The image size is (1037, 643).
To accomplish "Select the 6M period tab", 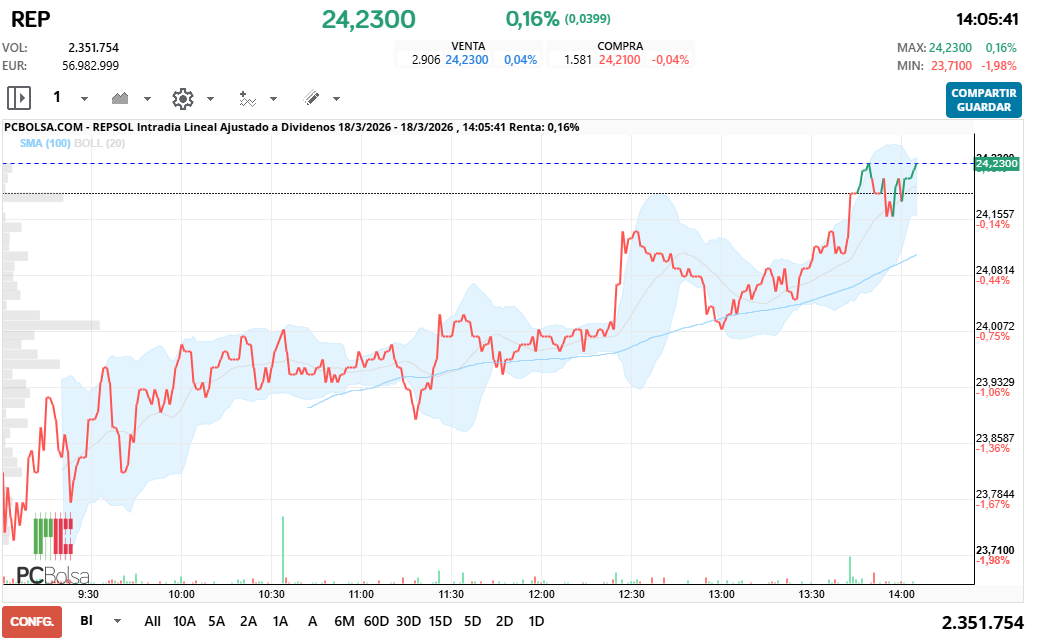I will pos(344,621).
